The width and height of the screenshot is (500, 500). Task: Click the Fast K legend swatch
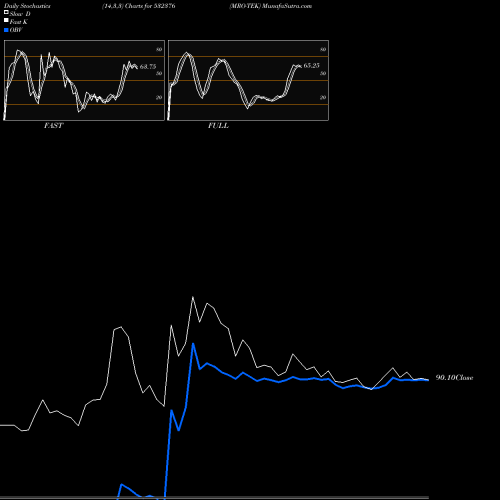coord(6,20)
